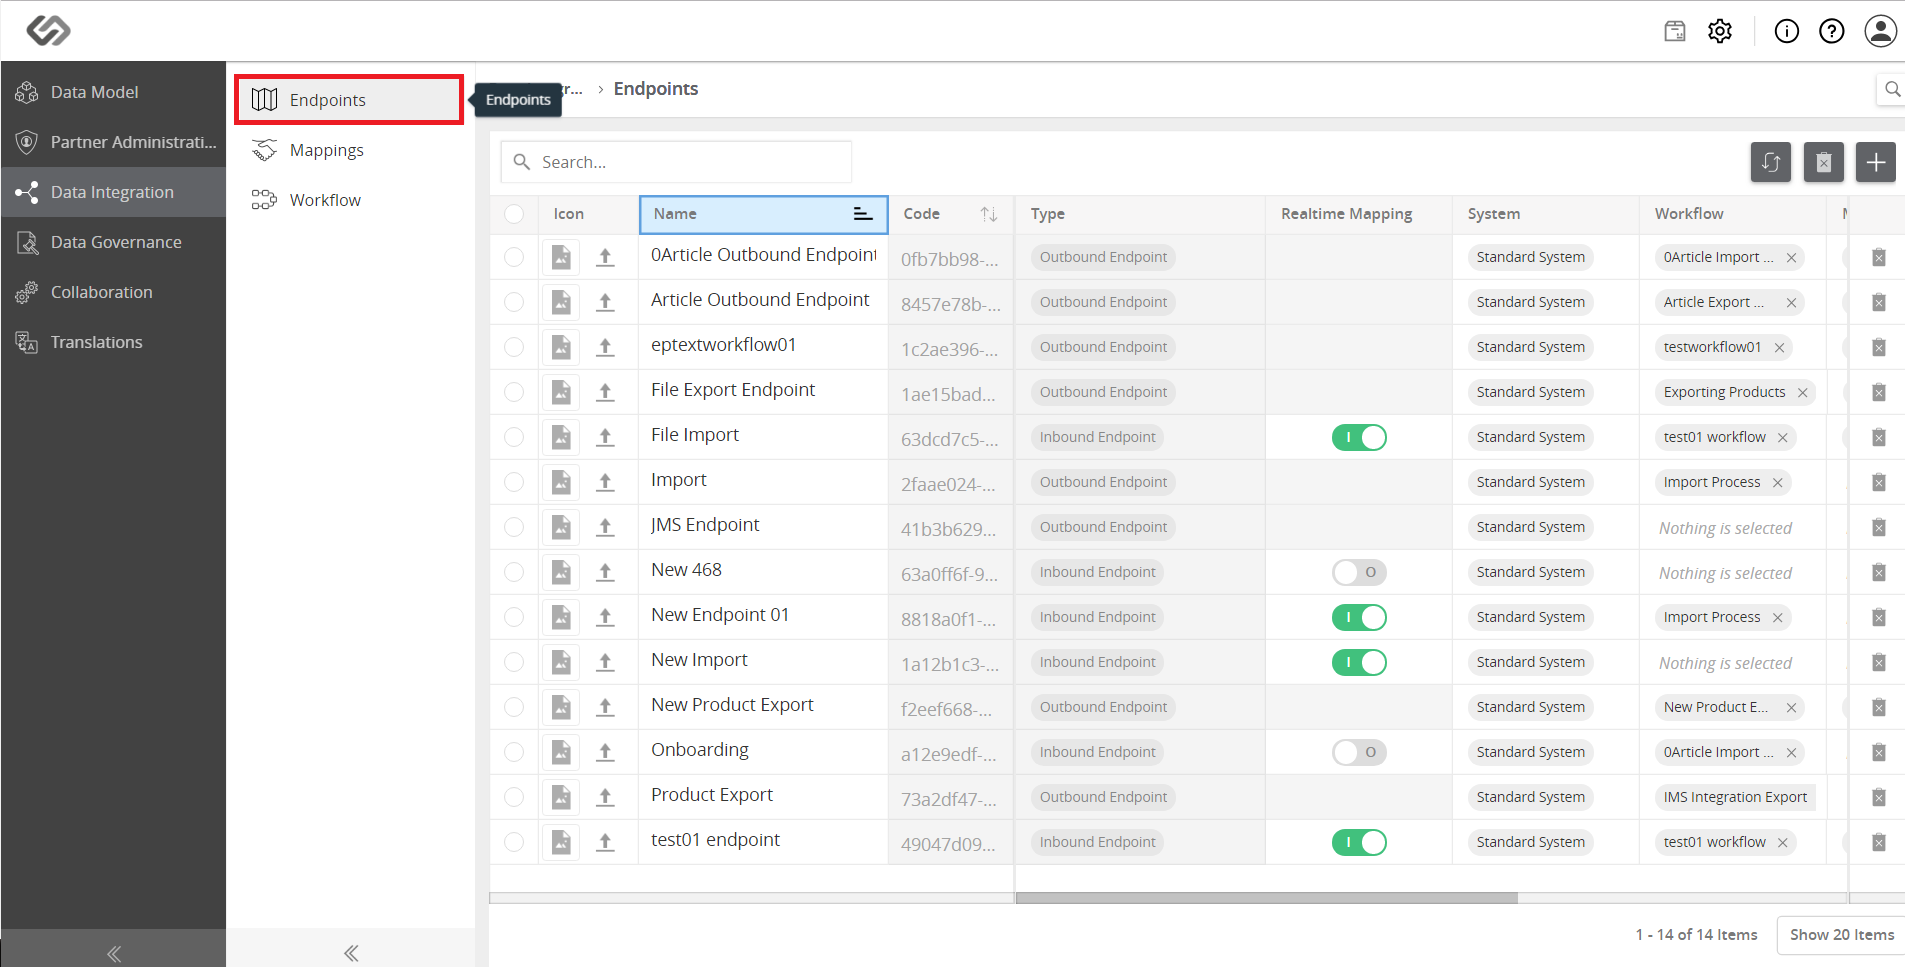The image size is (1905, 967).
Task: Click upload icon for New Import row
Action: [x=605, y=662]
